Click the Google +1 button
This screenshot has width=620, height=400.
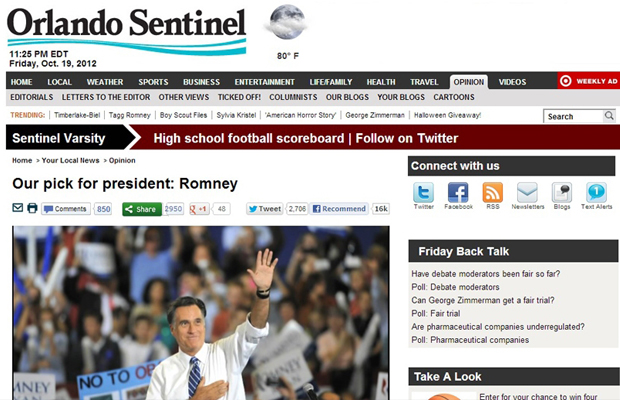199,209
